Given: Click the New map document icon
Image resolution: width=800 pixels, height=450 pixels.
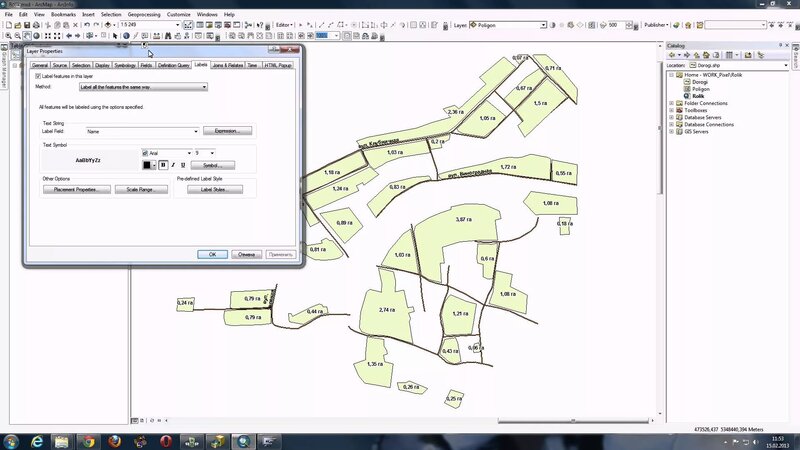Looking at the screenshot, I should [x=9, y=25].
